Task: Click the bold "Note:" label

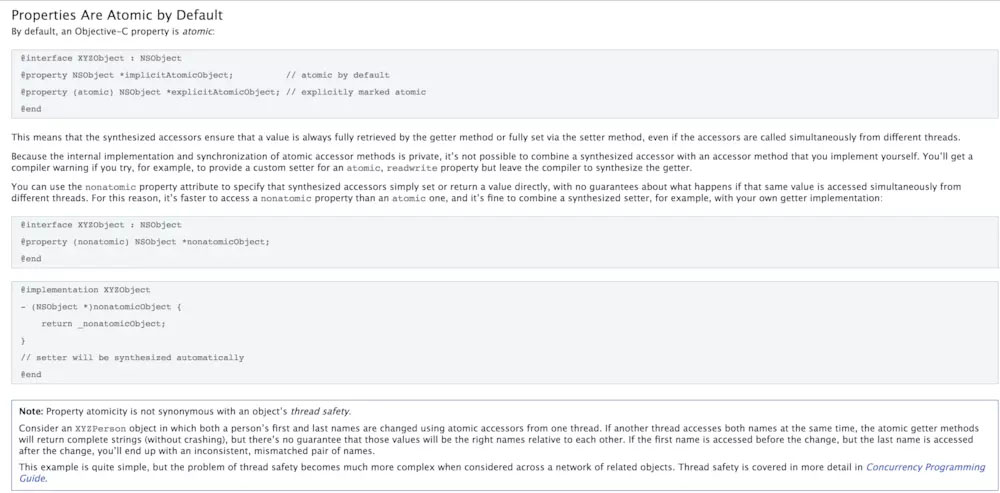Action: tap(32, 411)
